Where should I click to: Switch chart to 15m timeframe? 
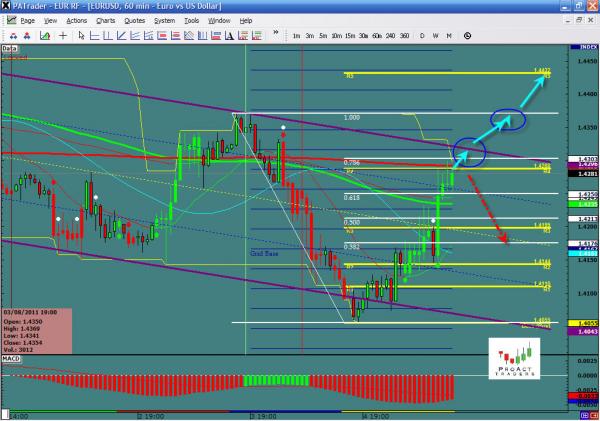click(350, 36)
